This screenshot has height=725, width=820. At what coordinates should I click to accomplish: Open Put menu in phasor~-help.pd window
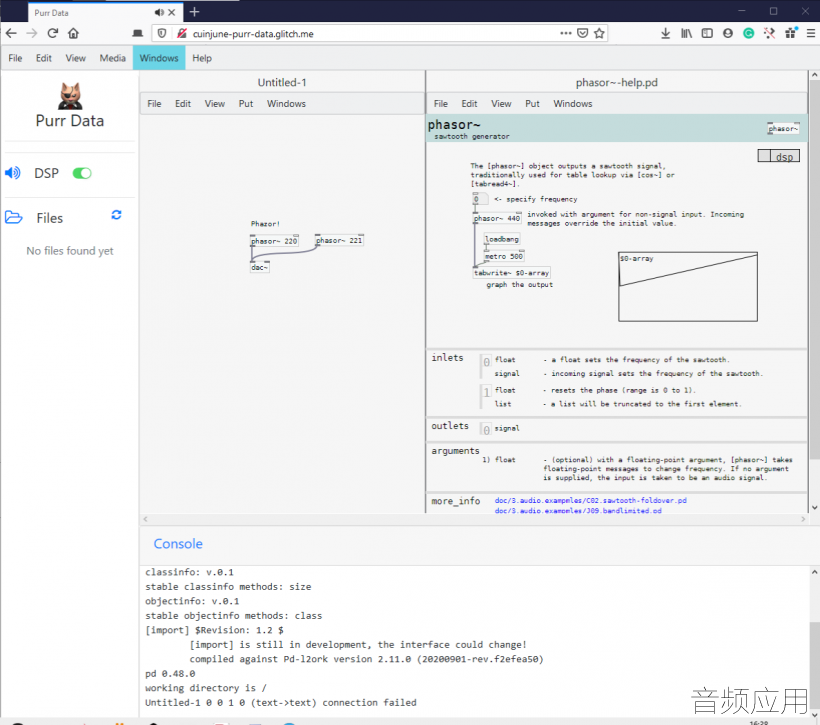click(x=532, y=104)
